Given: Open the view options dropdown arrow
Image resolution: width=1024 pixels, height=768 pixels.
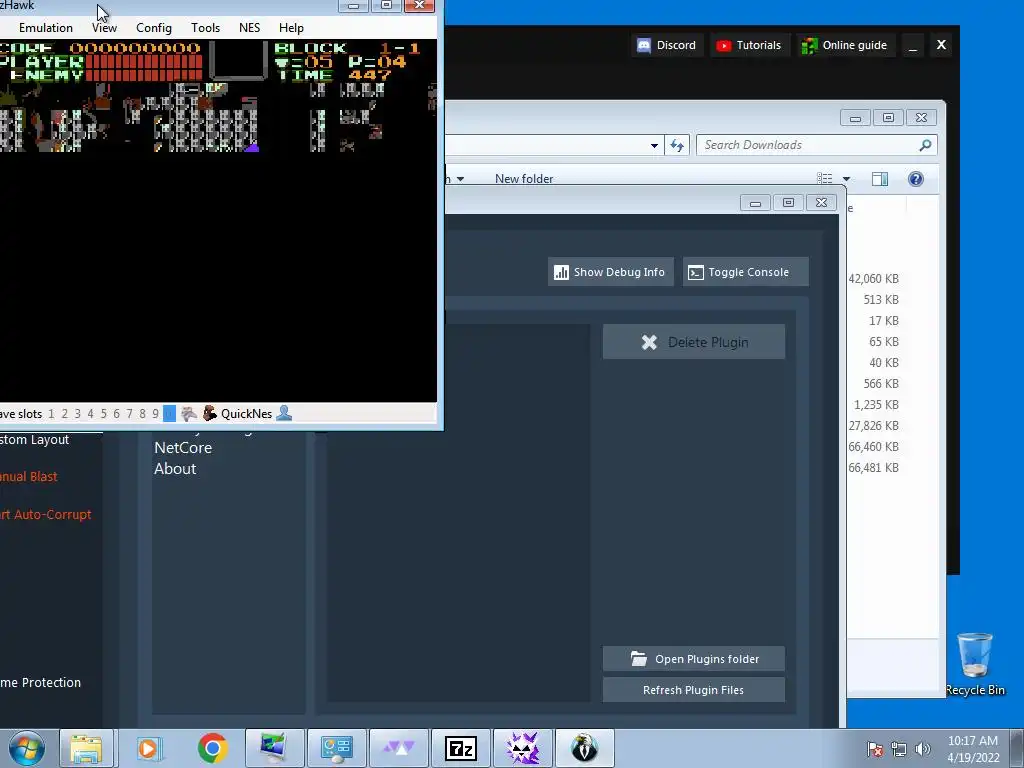Looking at the screenshot, I should click(x=846, y=179).
